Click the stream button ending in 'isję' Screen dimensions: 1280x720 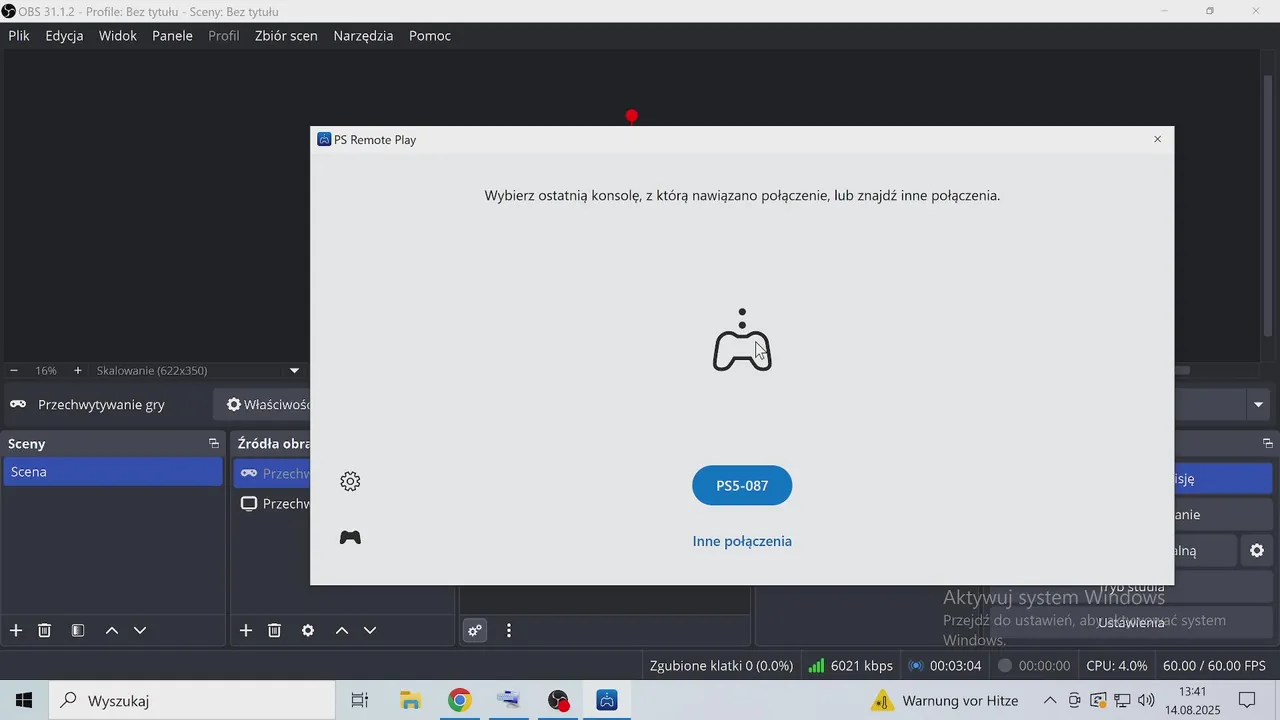coord(1222,478)
